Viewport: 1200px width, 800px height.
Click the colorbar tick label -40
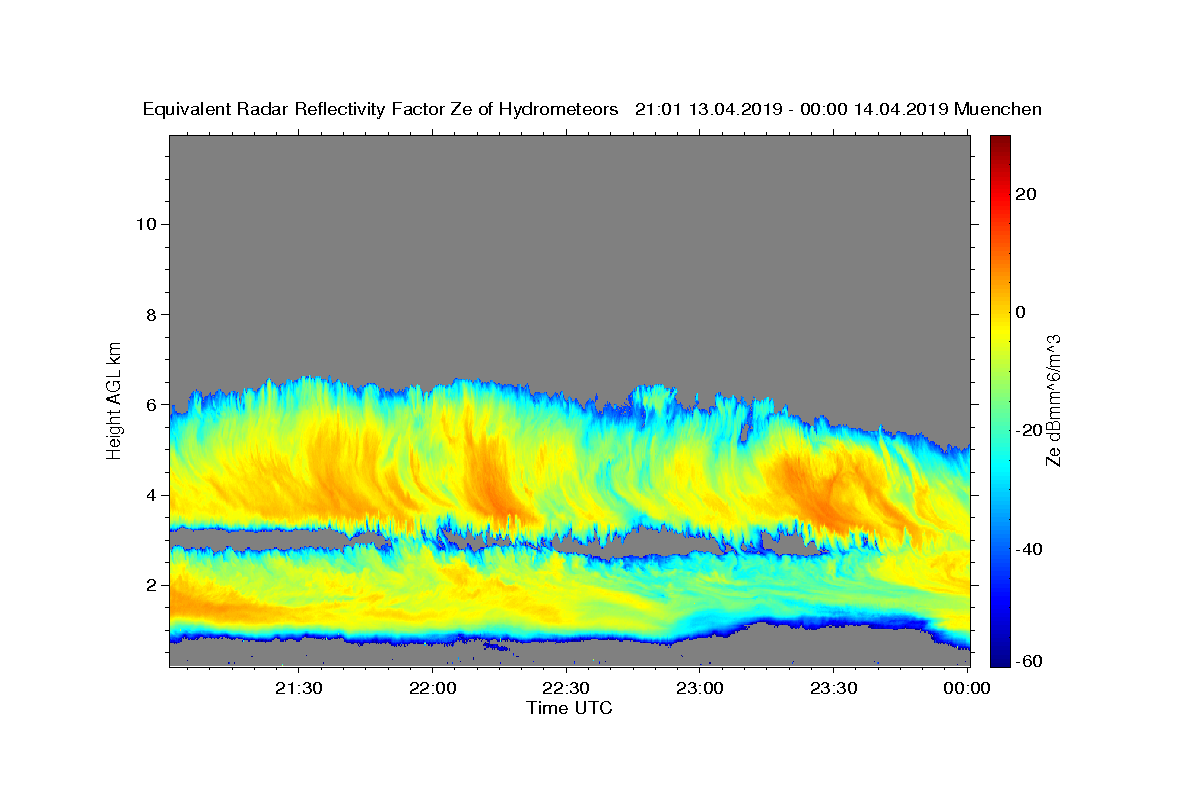1029,549
